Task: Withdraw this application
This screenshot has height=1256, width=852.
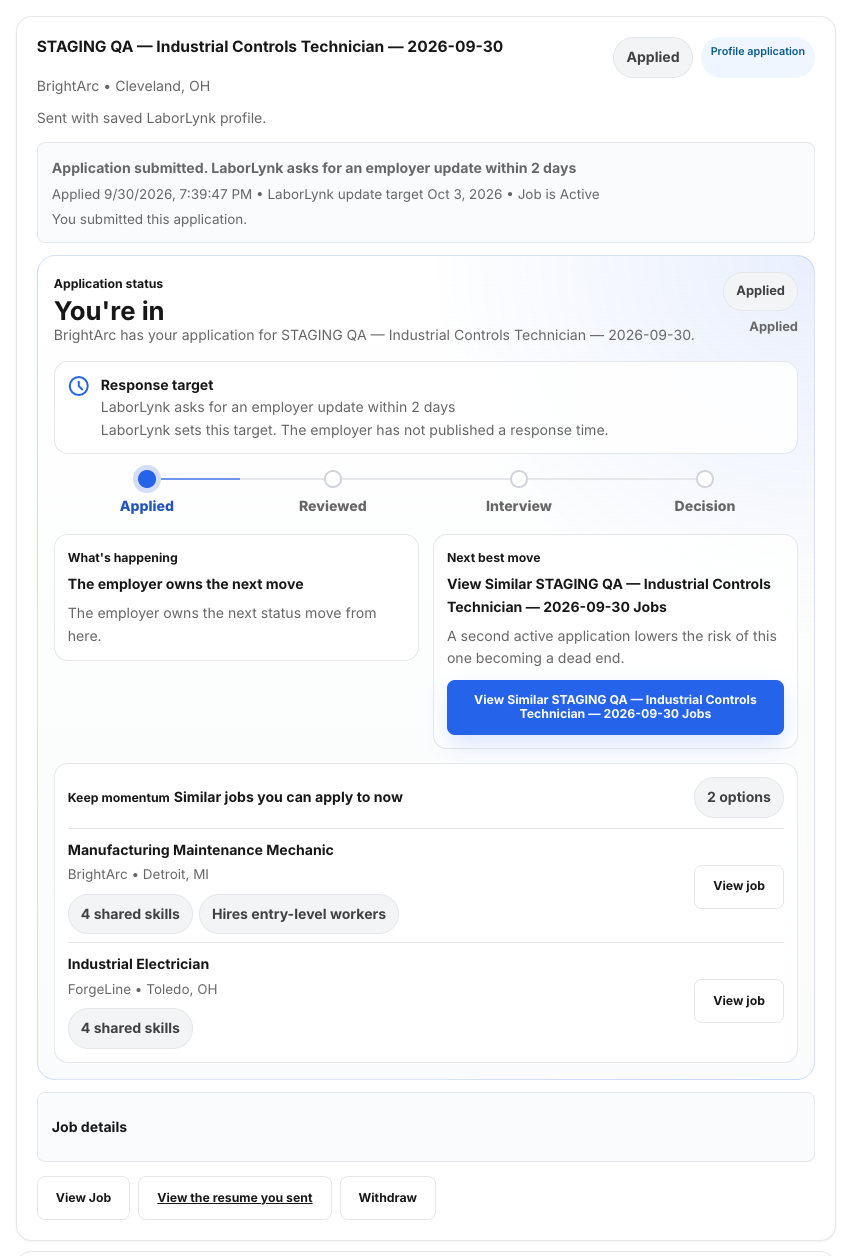Action: tap(388, 1198)
